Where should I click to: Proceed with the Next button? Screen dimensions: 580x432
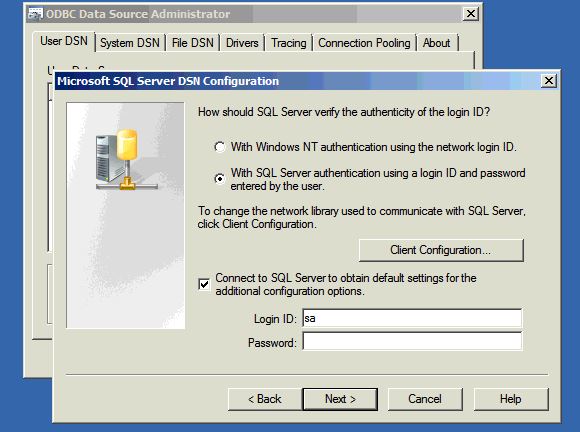[x=340, y=399]
